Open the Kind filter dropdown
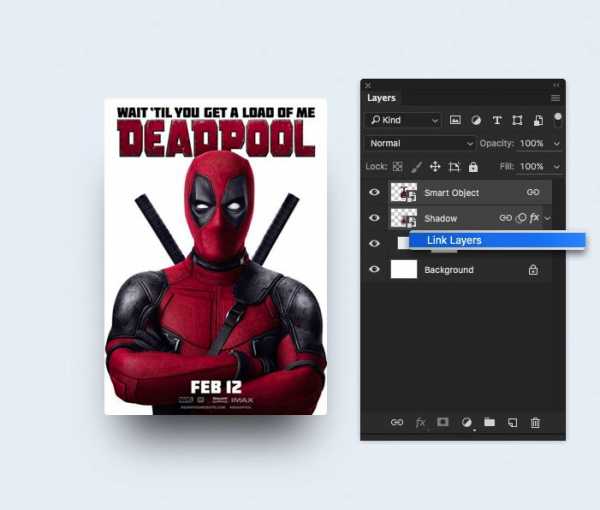The width and height of the screenshot is (600, 510). (x=403, y=120)
